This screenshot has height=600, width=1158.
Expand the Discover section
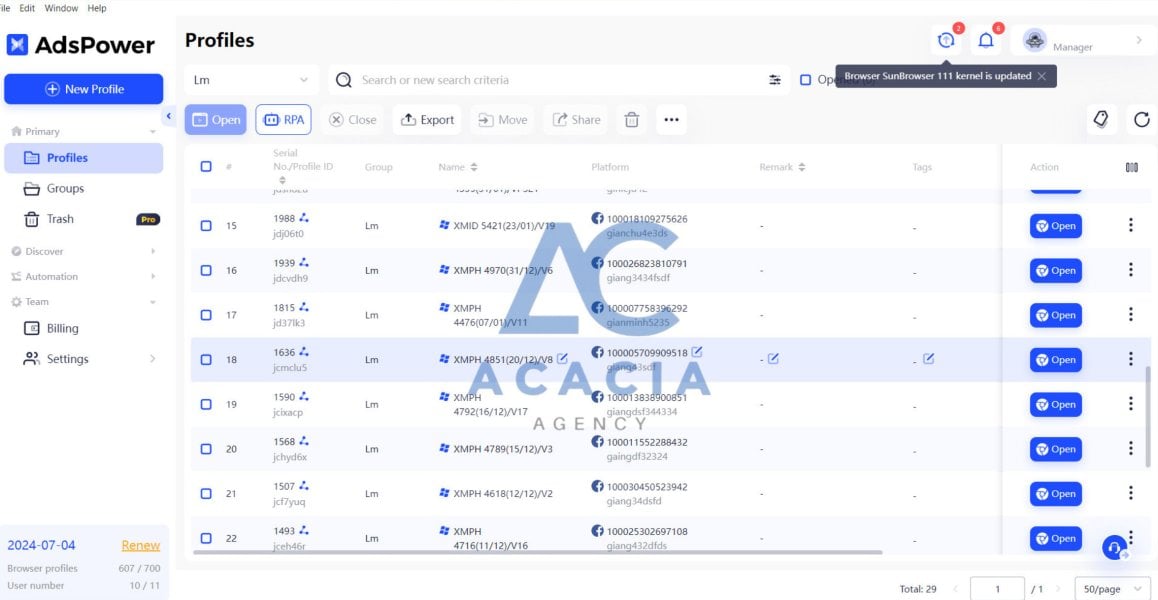(x=153, y=251)
